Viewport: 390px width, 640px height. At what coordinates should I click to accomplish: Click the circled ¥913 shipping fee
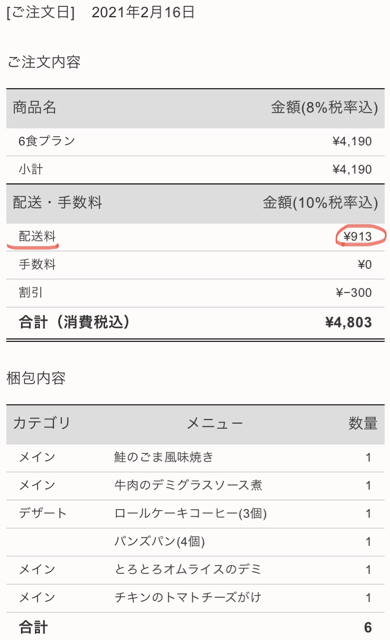[x=358, y=237]
